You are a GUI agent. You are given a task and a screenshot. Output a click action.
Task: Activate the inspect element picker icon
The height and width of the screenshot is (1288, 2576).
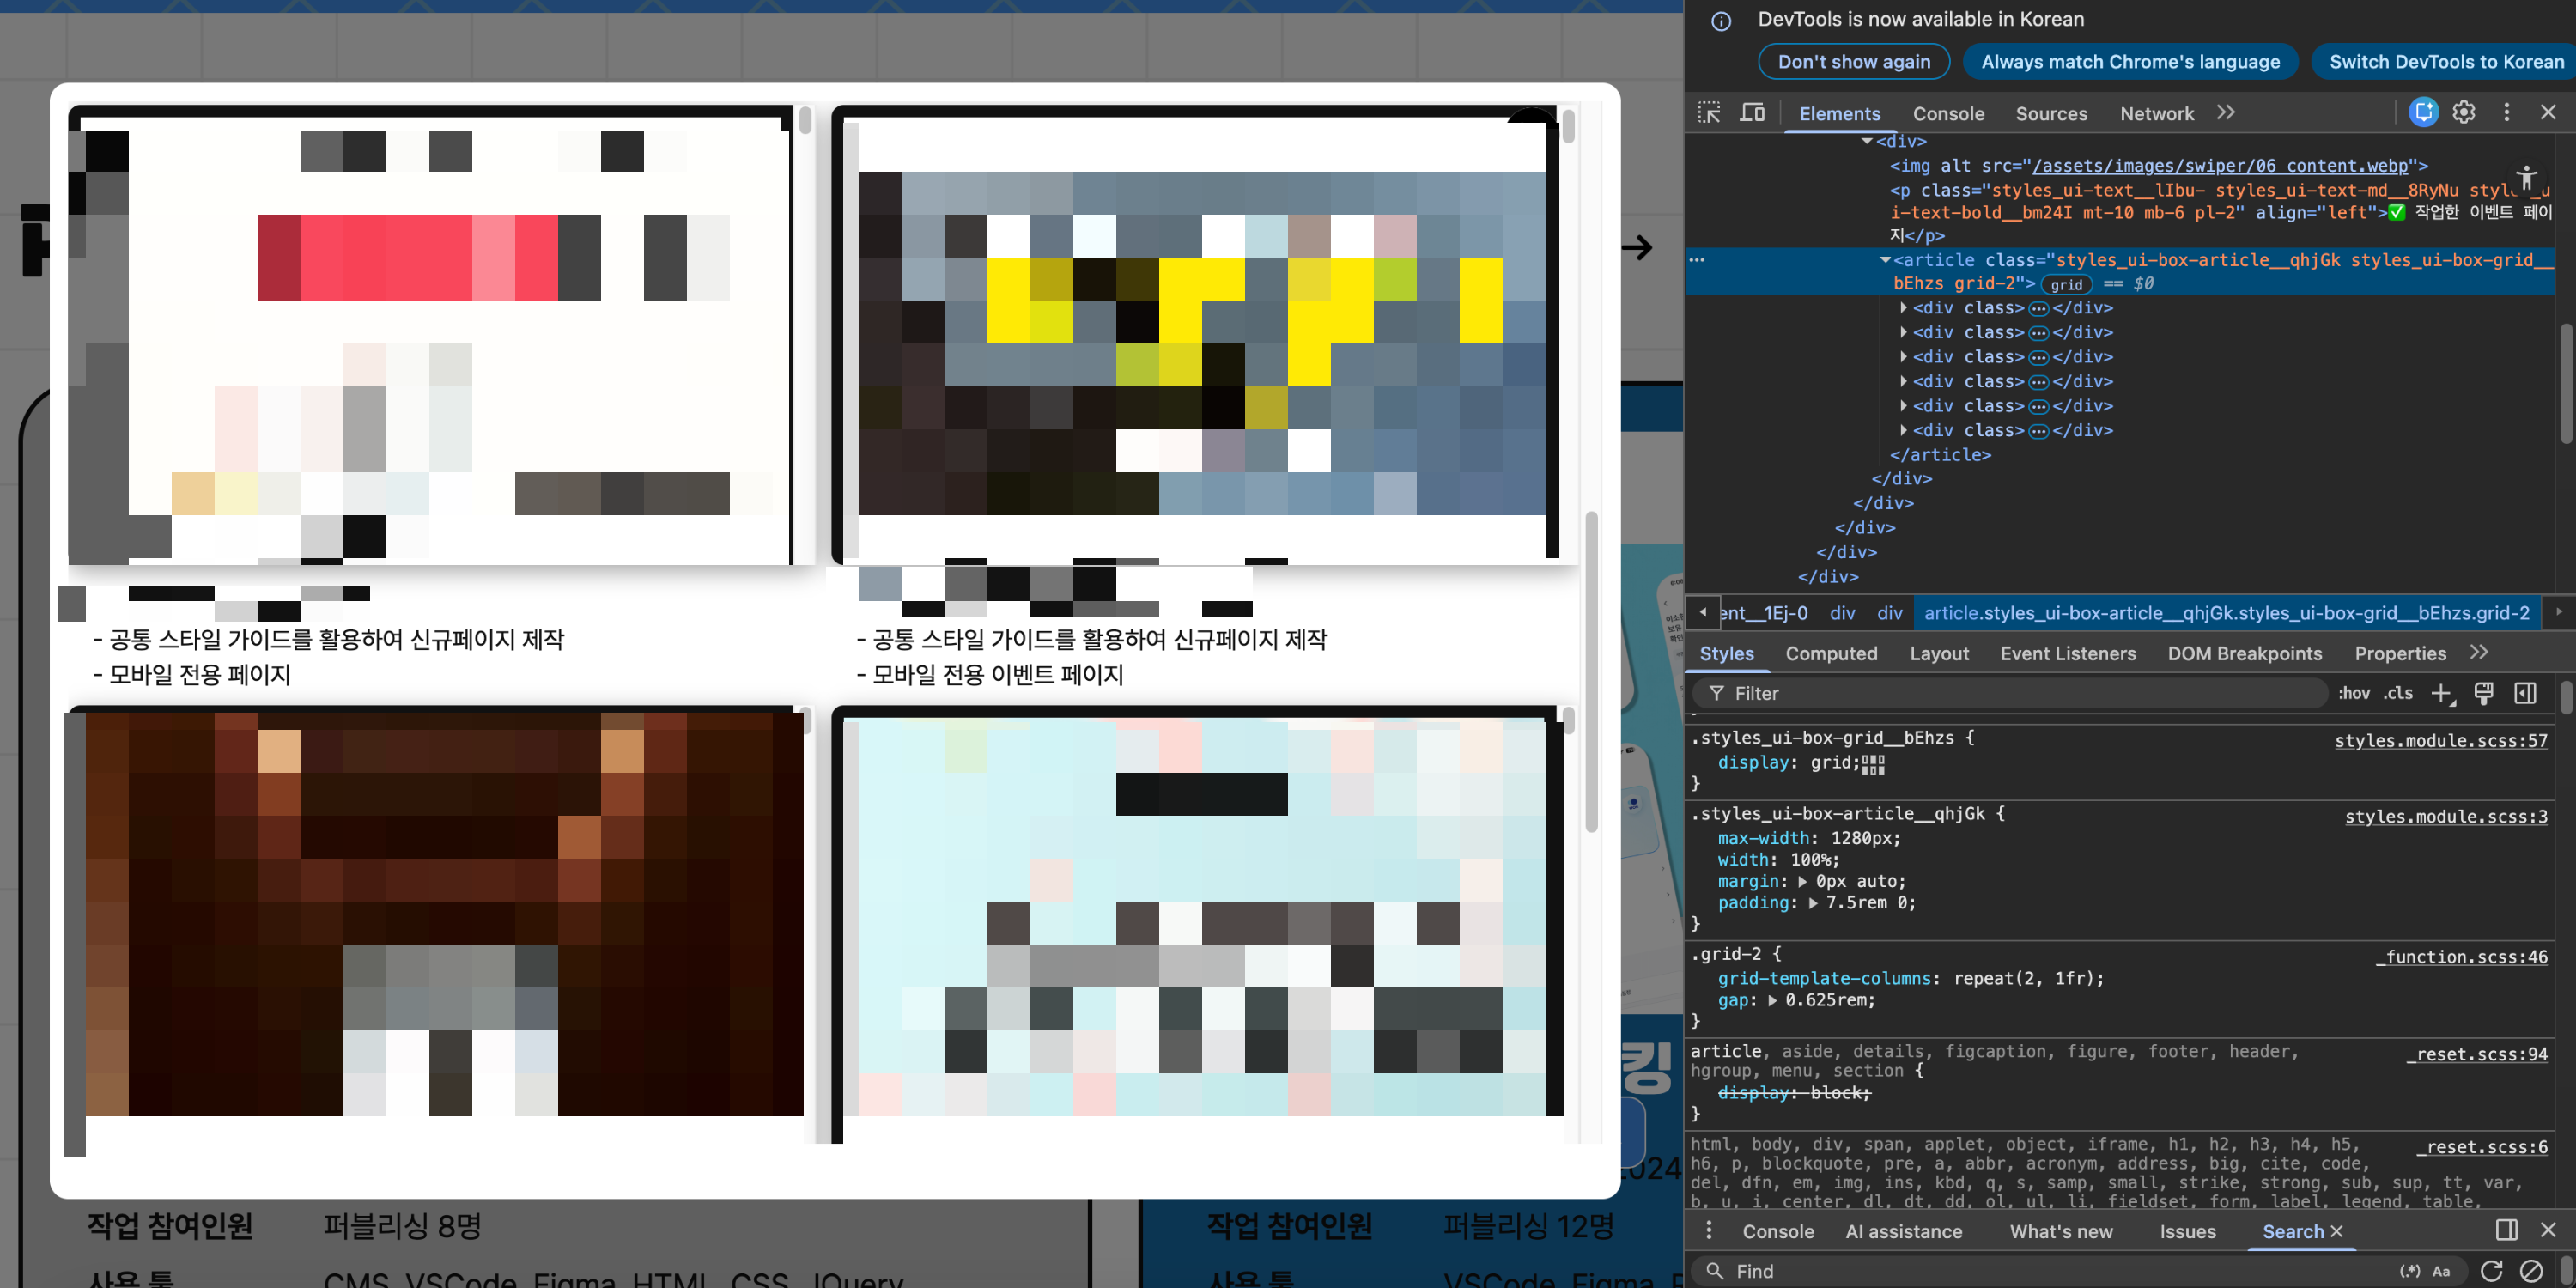pos(1709,113)
